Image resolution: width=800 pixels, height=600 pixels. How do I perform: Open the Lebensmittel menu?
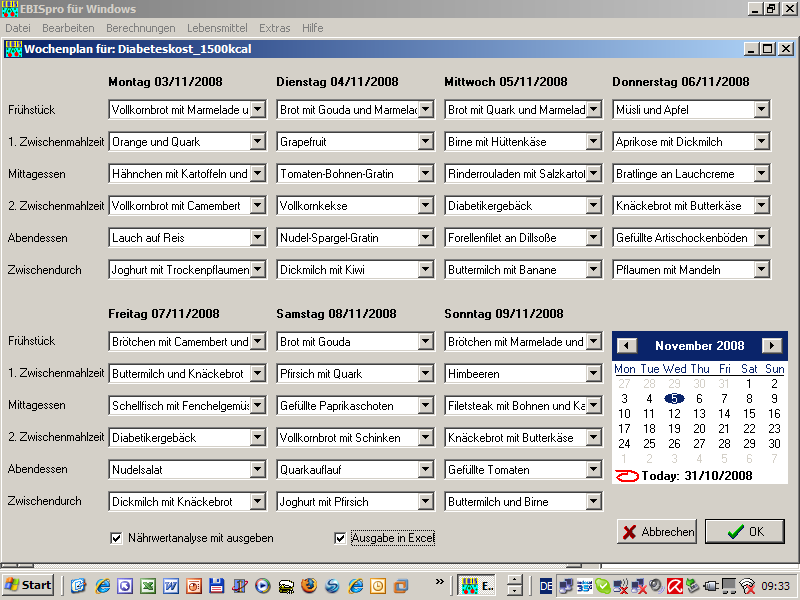click(x=217, y=28)
